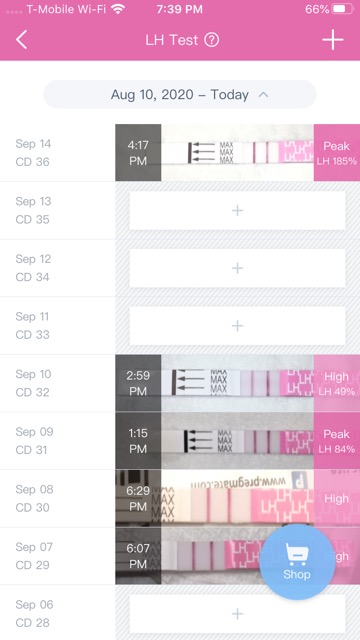Open Sep 14 test strip photo
The width and height of the screenshot is (360, 640).
click(237, 153)
